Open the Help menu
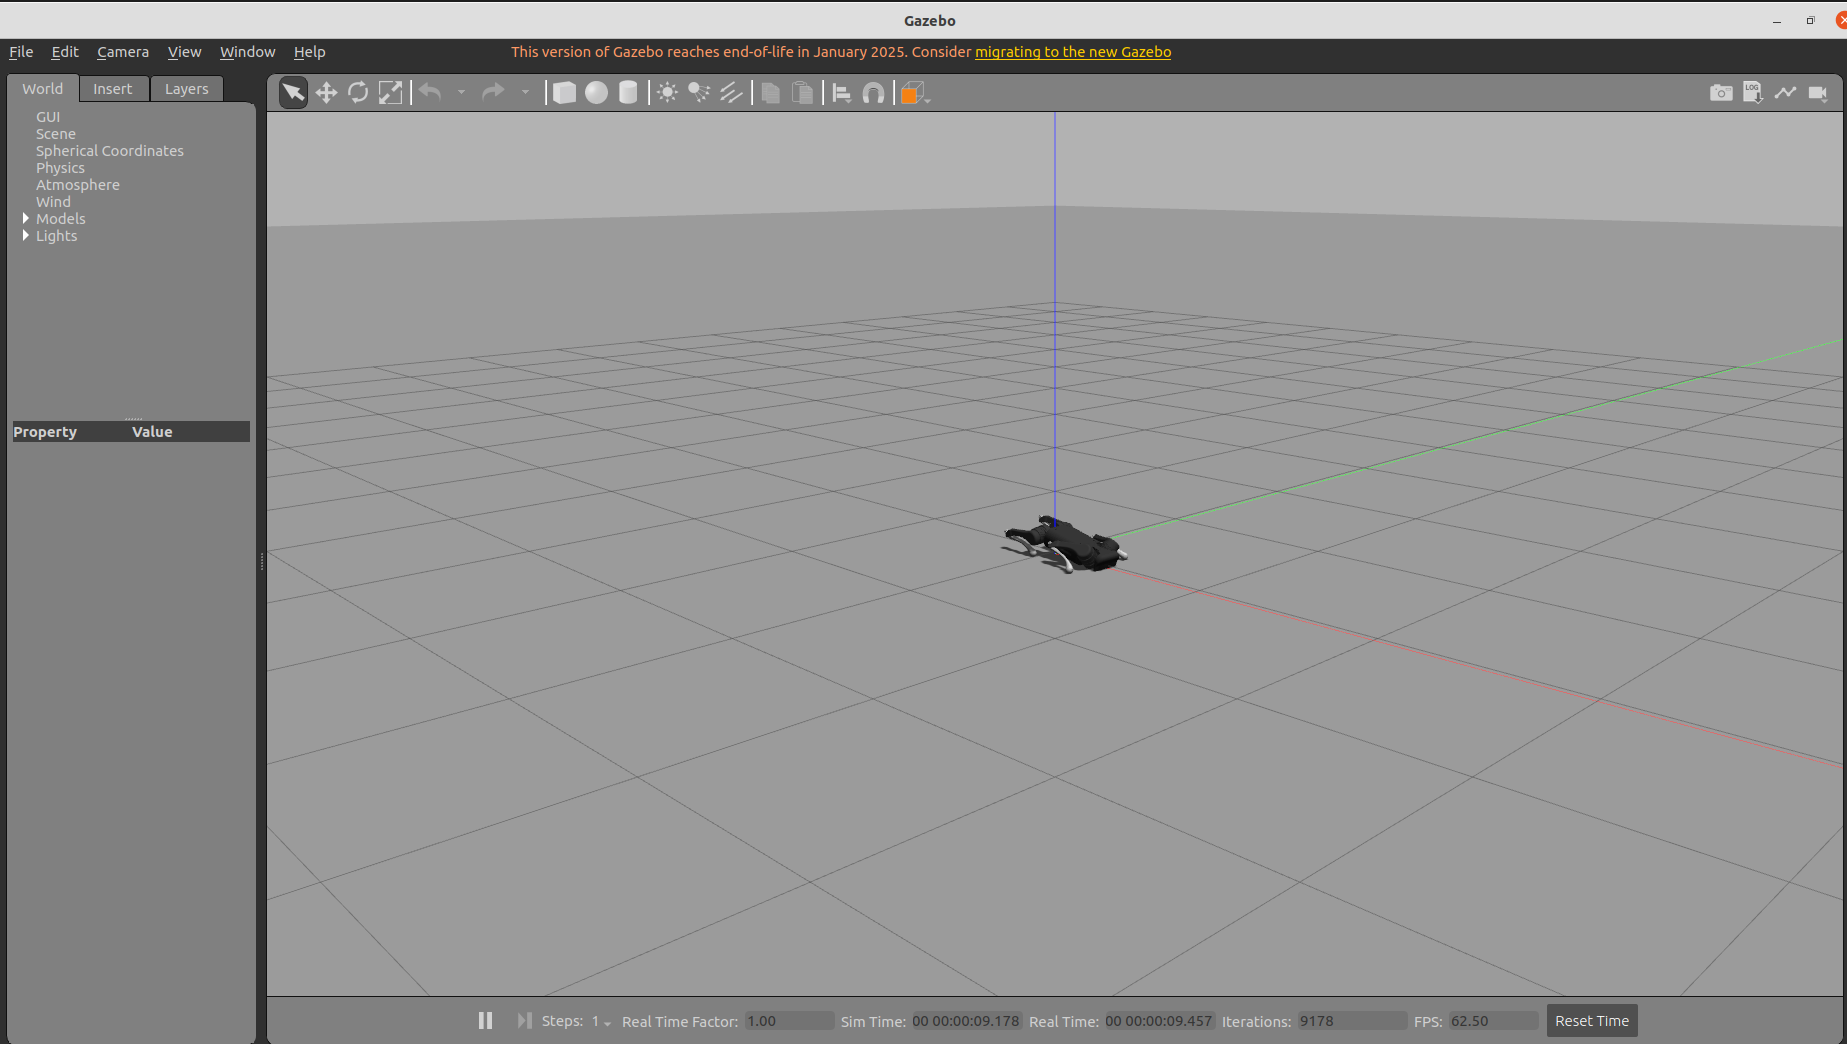Viewport: 1847px width, 1044px height. click(309, 52)
